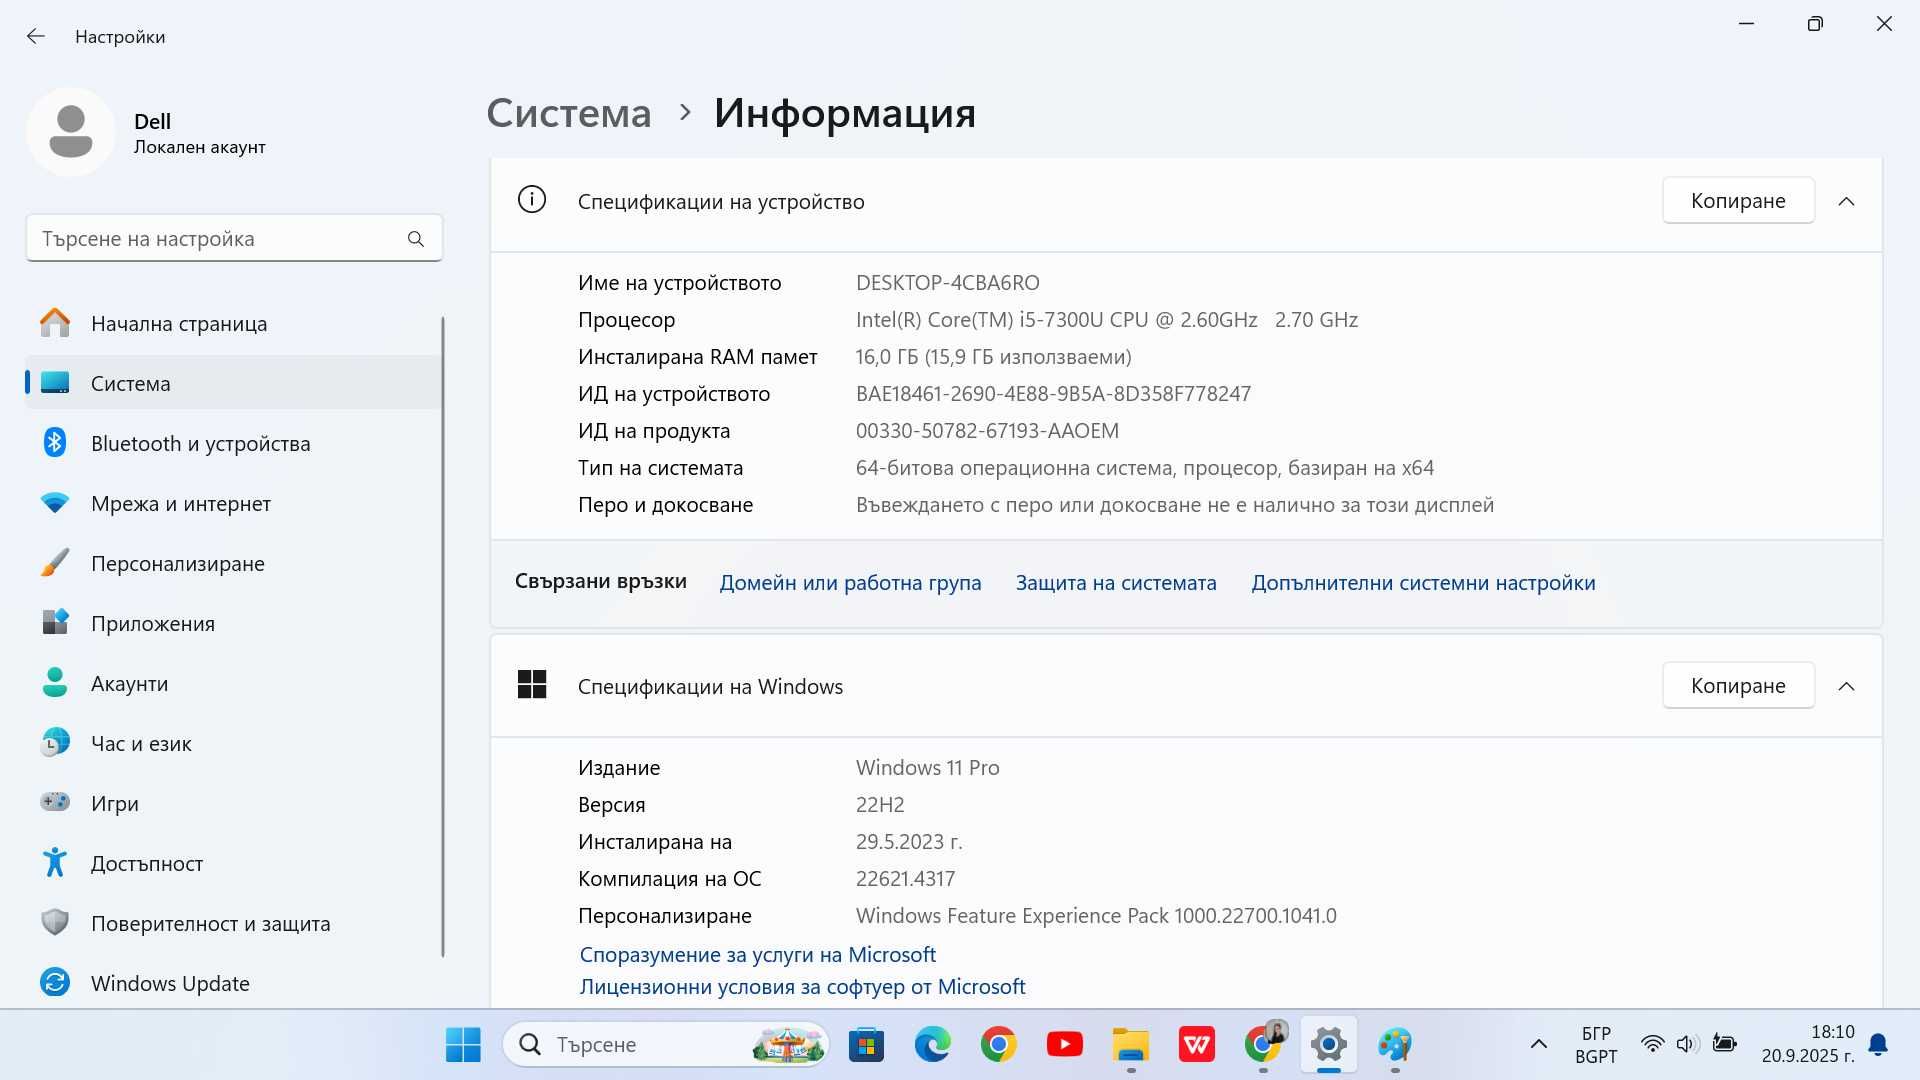Image resolution: width=1920 pixels, height=1080 pixels.
Task: Open Споразумение за услуги на Microsoft
Action: point(758,954)
